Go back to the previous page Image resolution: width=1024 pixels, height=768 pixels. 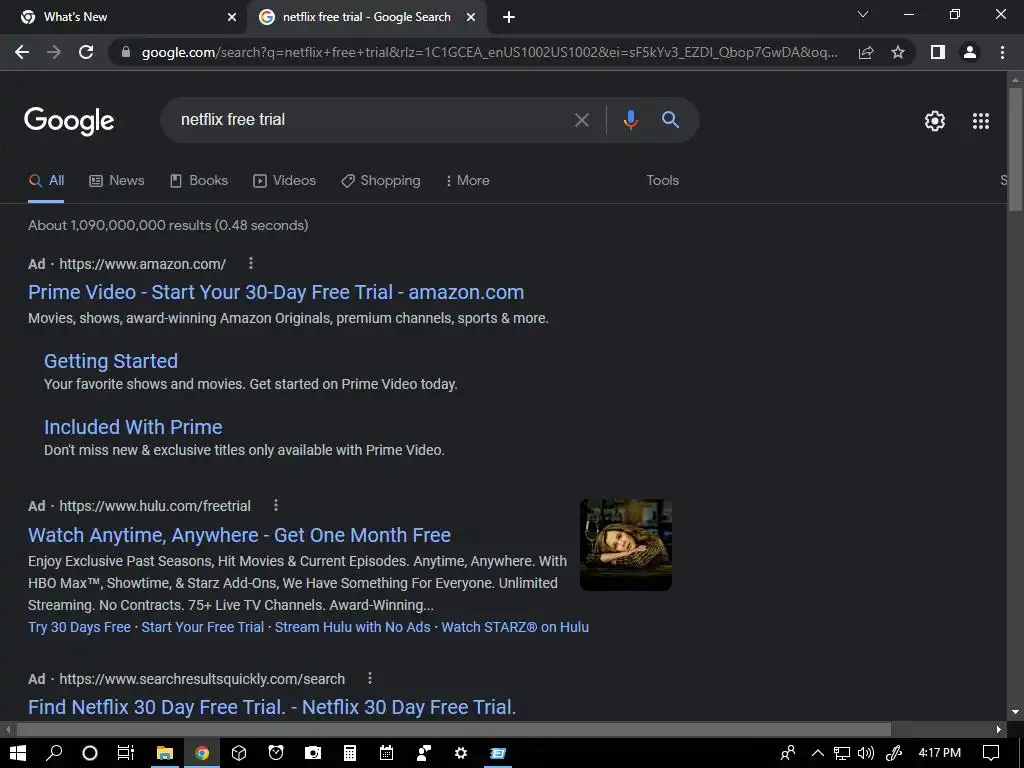(x=22, y=52)
